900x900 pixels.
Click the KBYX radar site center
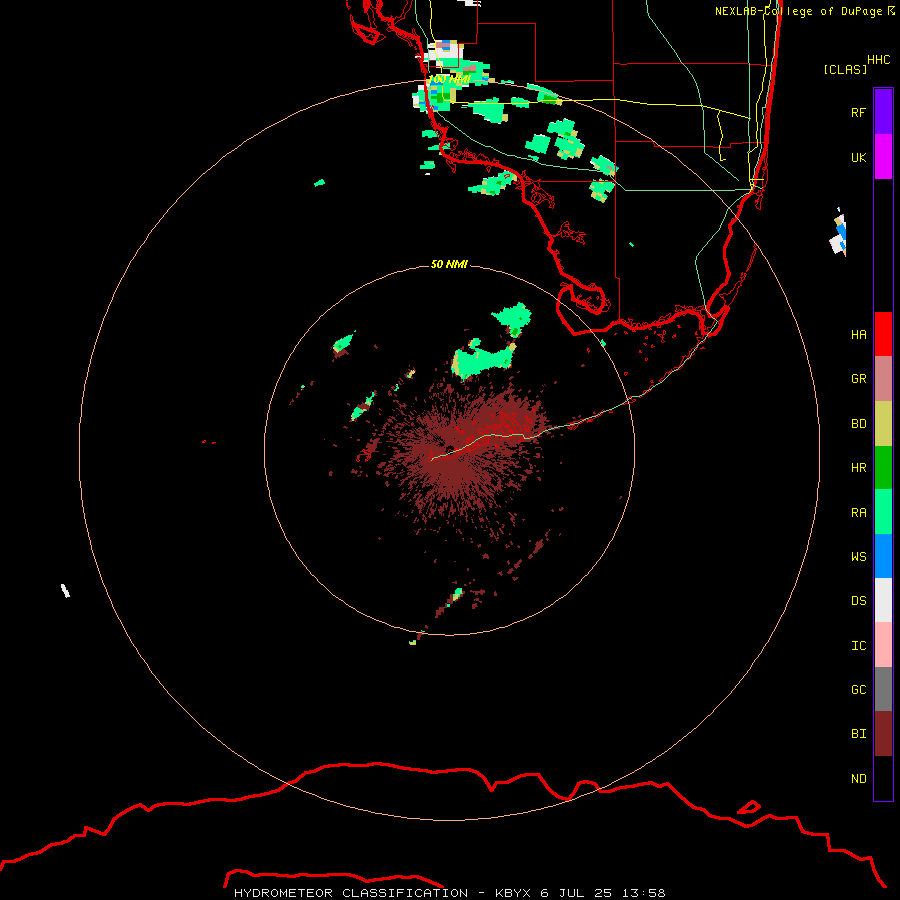[449, 449]
